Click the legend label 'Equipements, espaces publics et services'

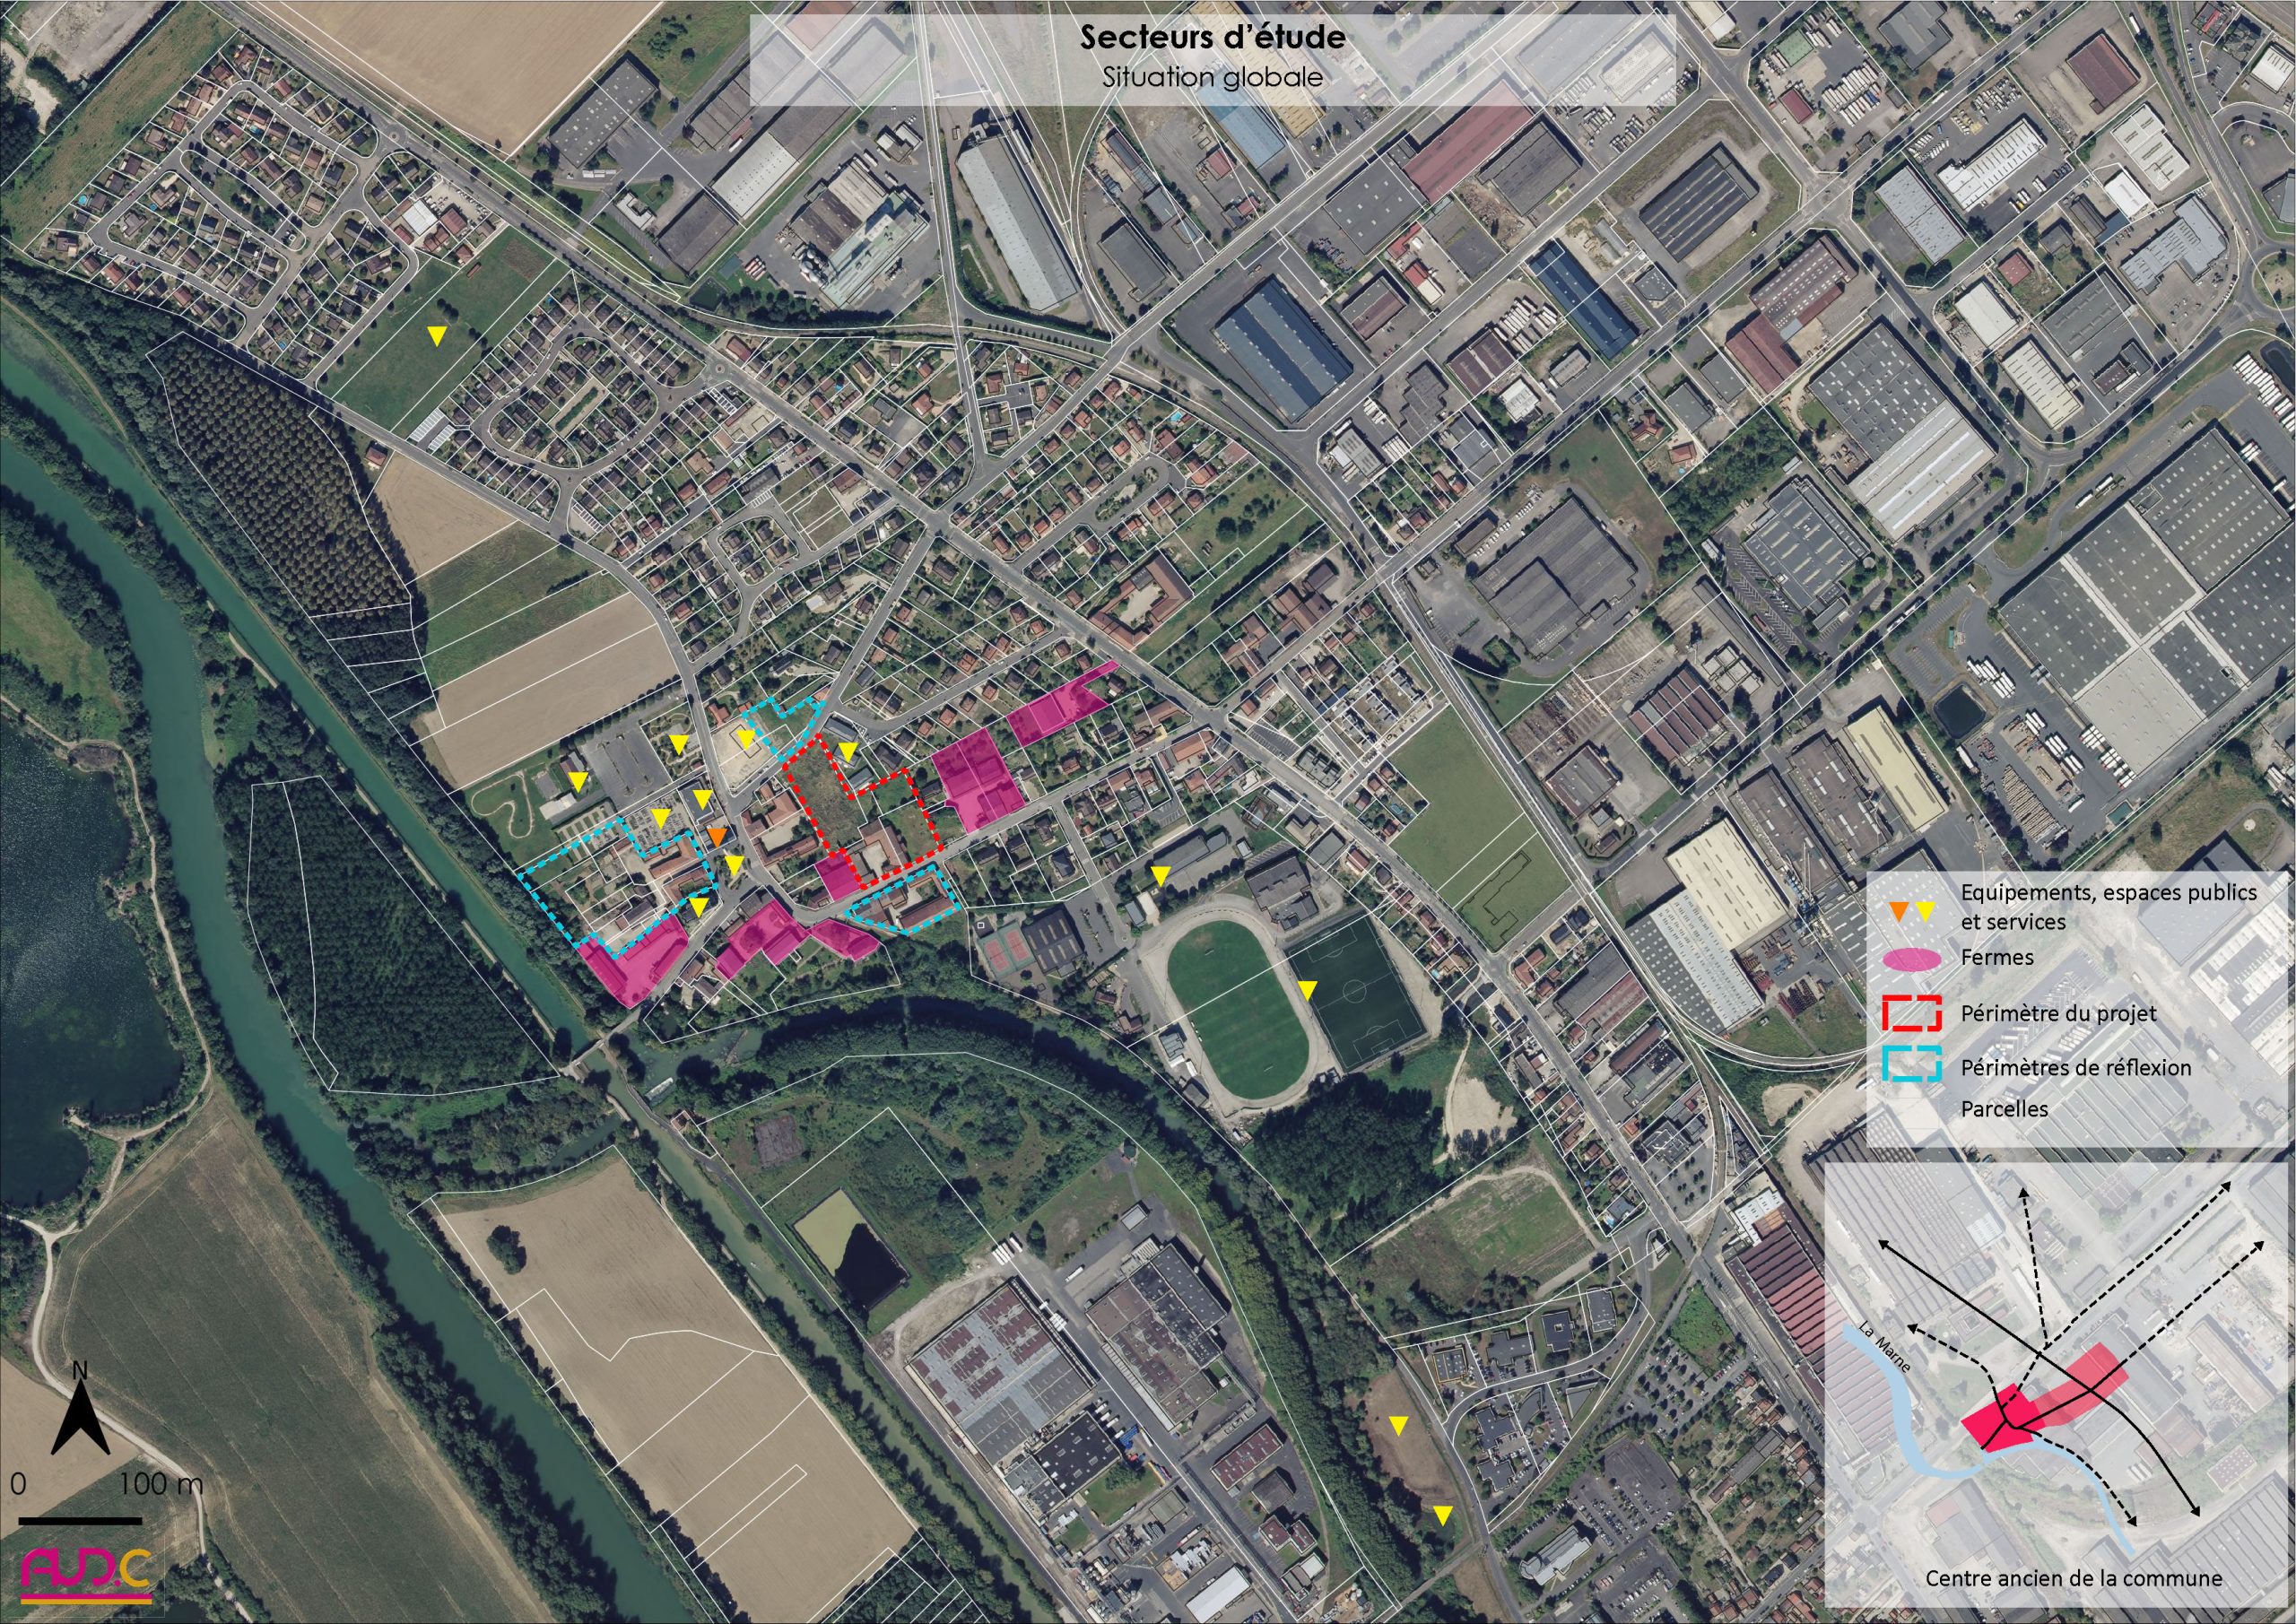point(2108,906)
